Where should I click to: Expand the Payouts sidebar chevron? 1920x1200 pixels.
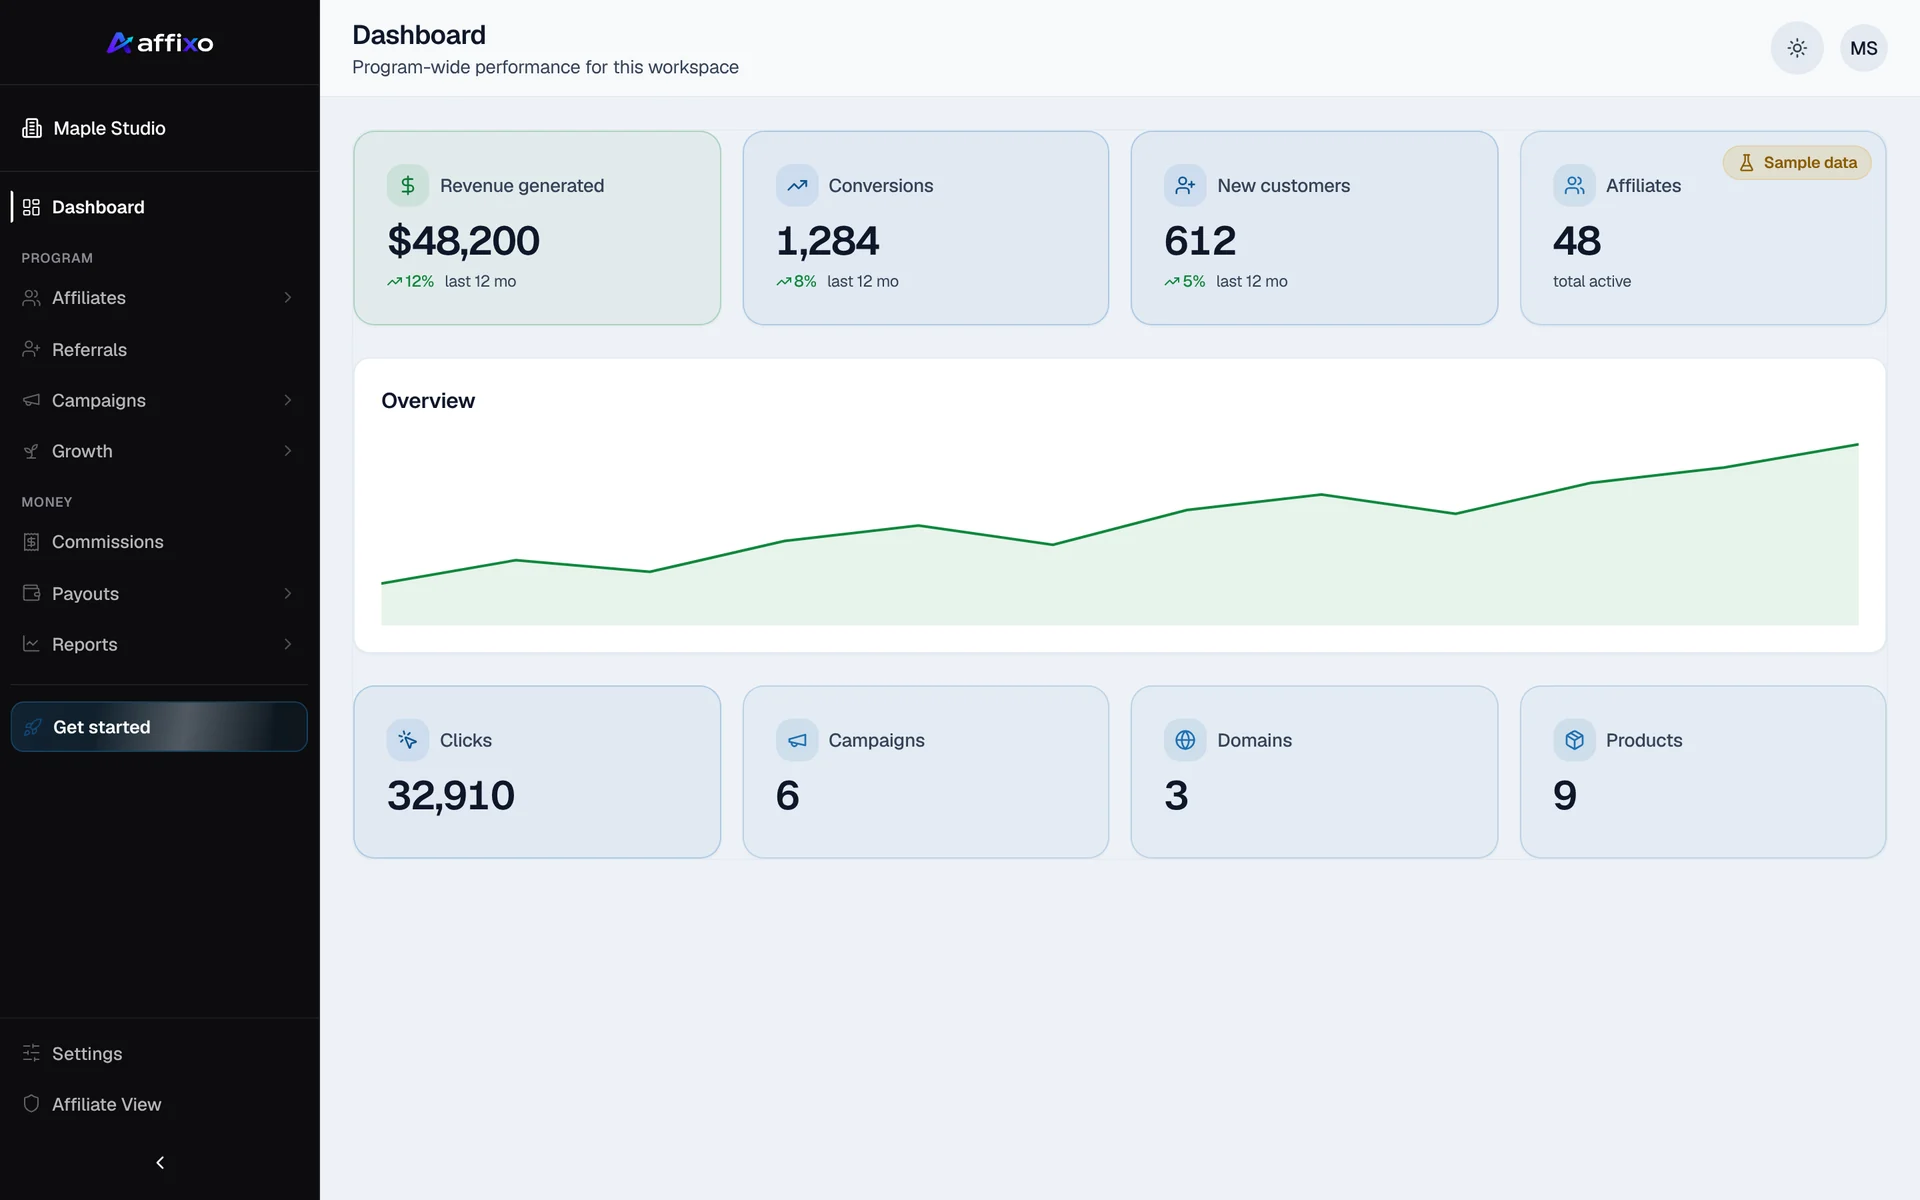[288, 593]
